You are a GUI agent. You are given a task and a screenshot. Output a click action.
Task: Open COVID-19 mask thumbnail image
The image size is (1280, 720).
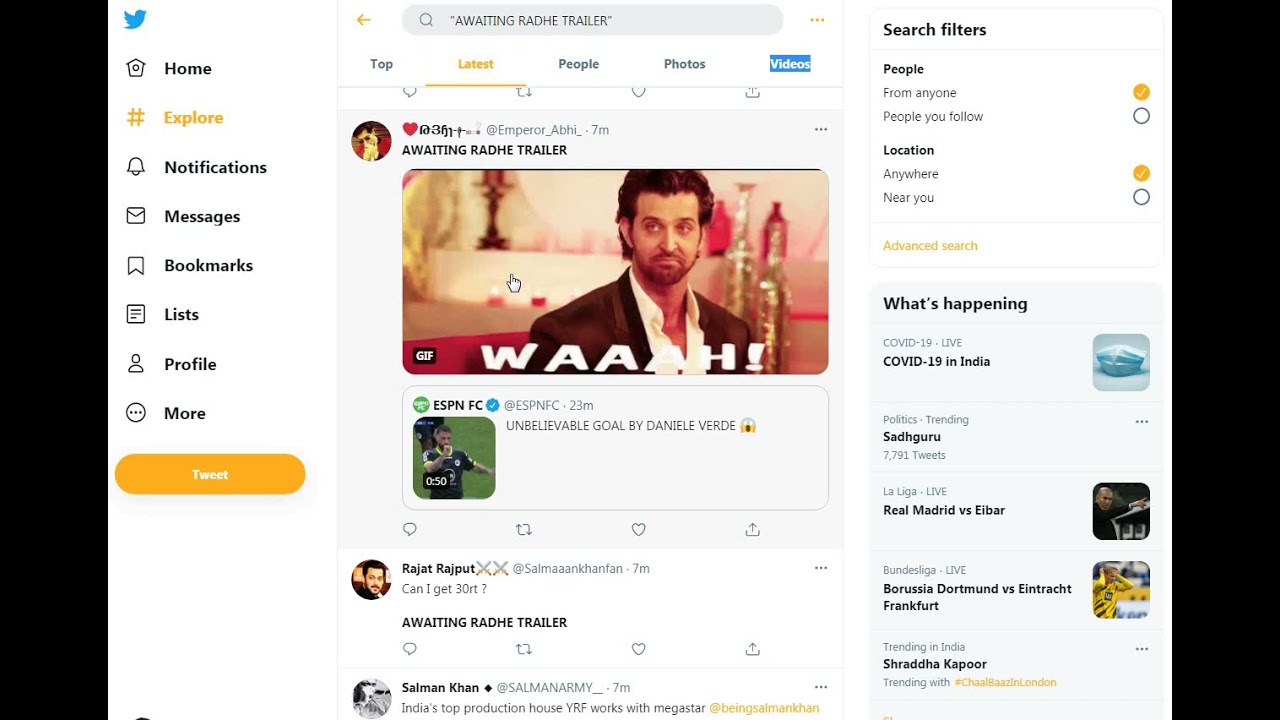pos(1121,362)
